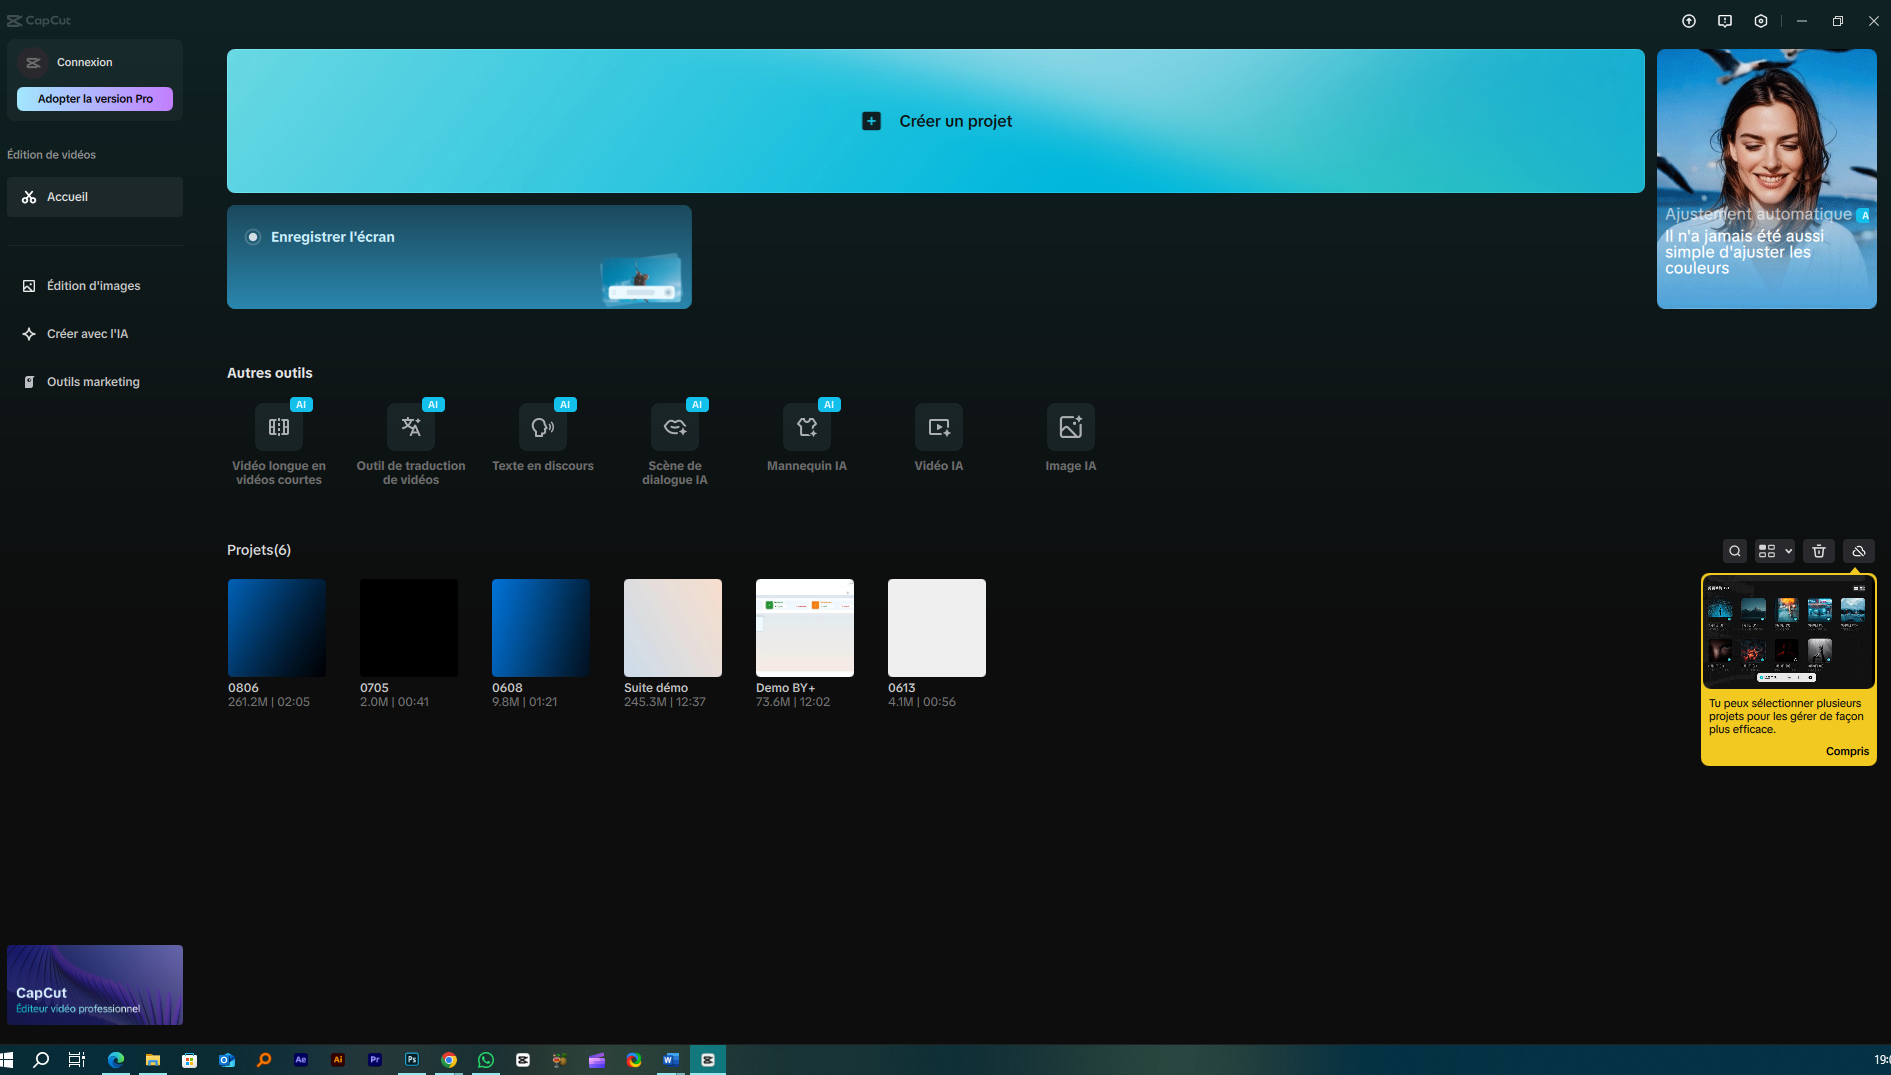Screen dimensions: 1891x1075
Task: Click Enregistrer l'écran record option
Action: tap(459, 257)
